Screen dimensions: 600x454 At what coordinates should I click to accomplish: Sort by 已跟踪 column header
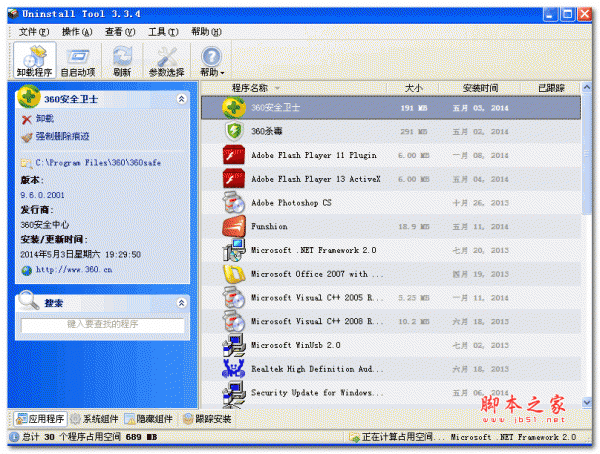tap(551, 88)
